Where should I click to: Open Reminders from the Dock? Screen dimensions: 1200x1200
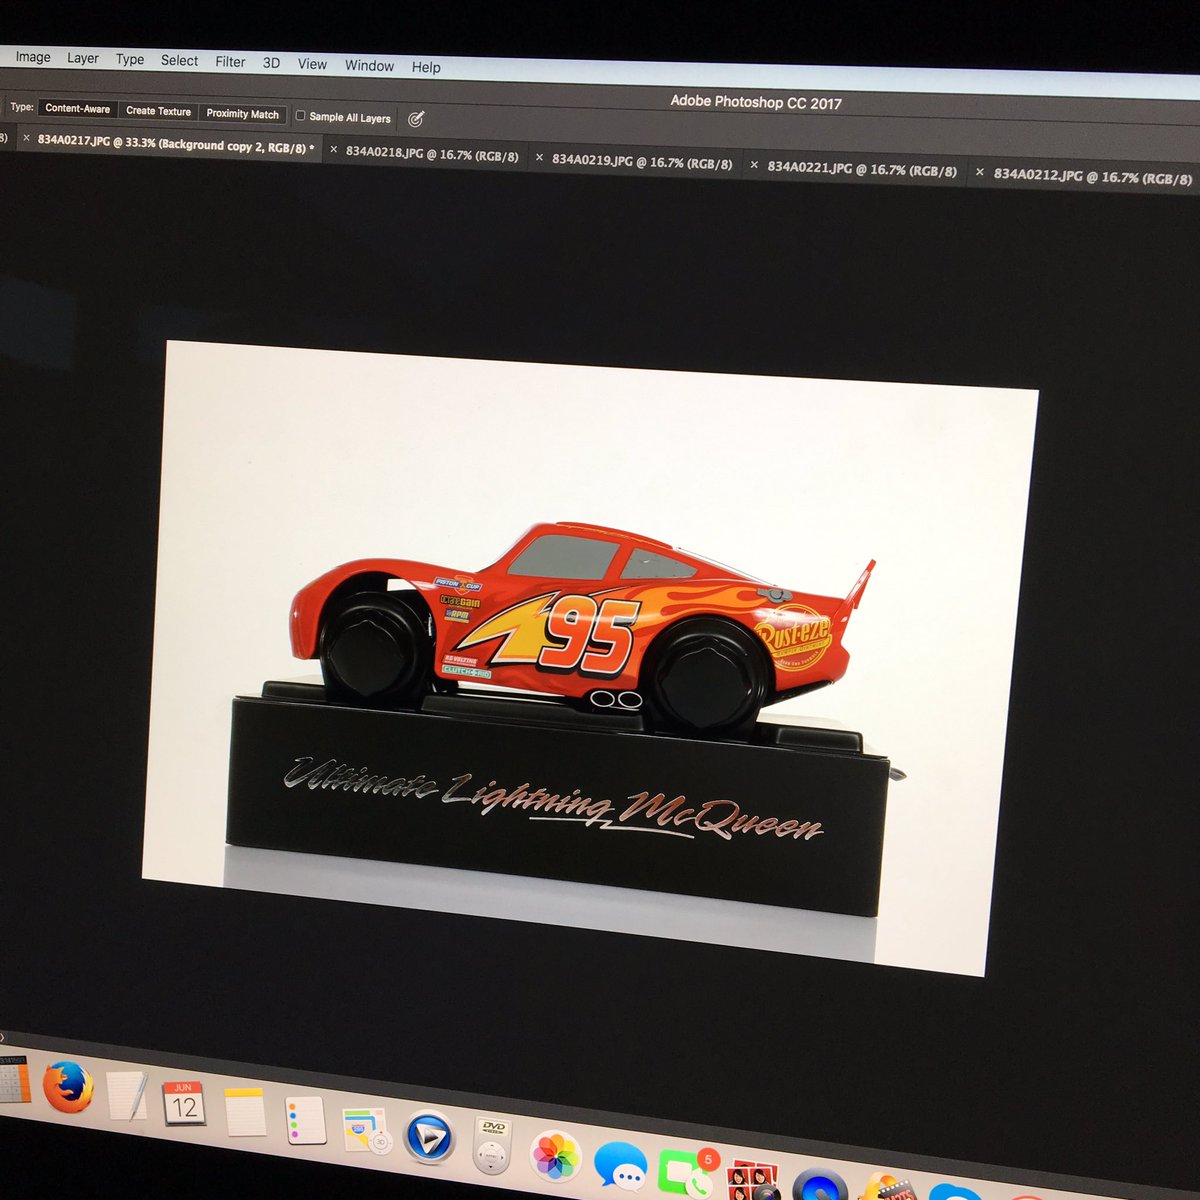[305, 1120]
